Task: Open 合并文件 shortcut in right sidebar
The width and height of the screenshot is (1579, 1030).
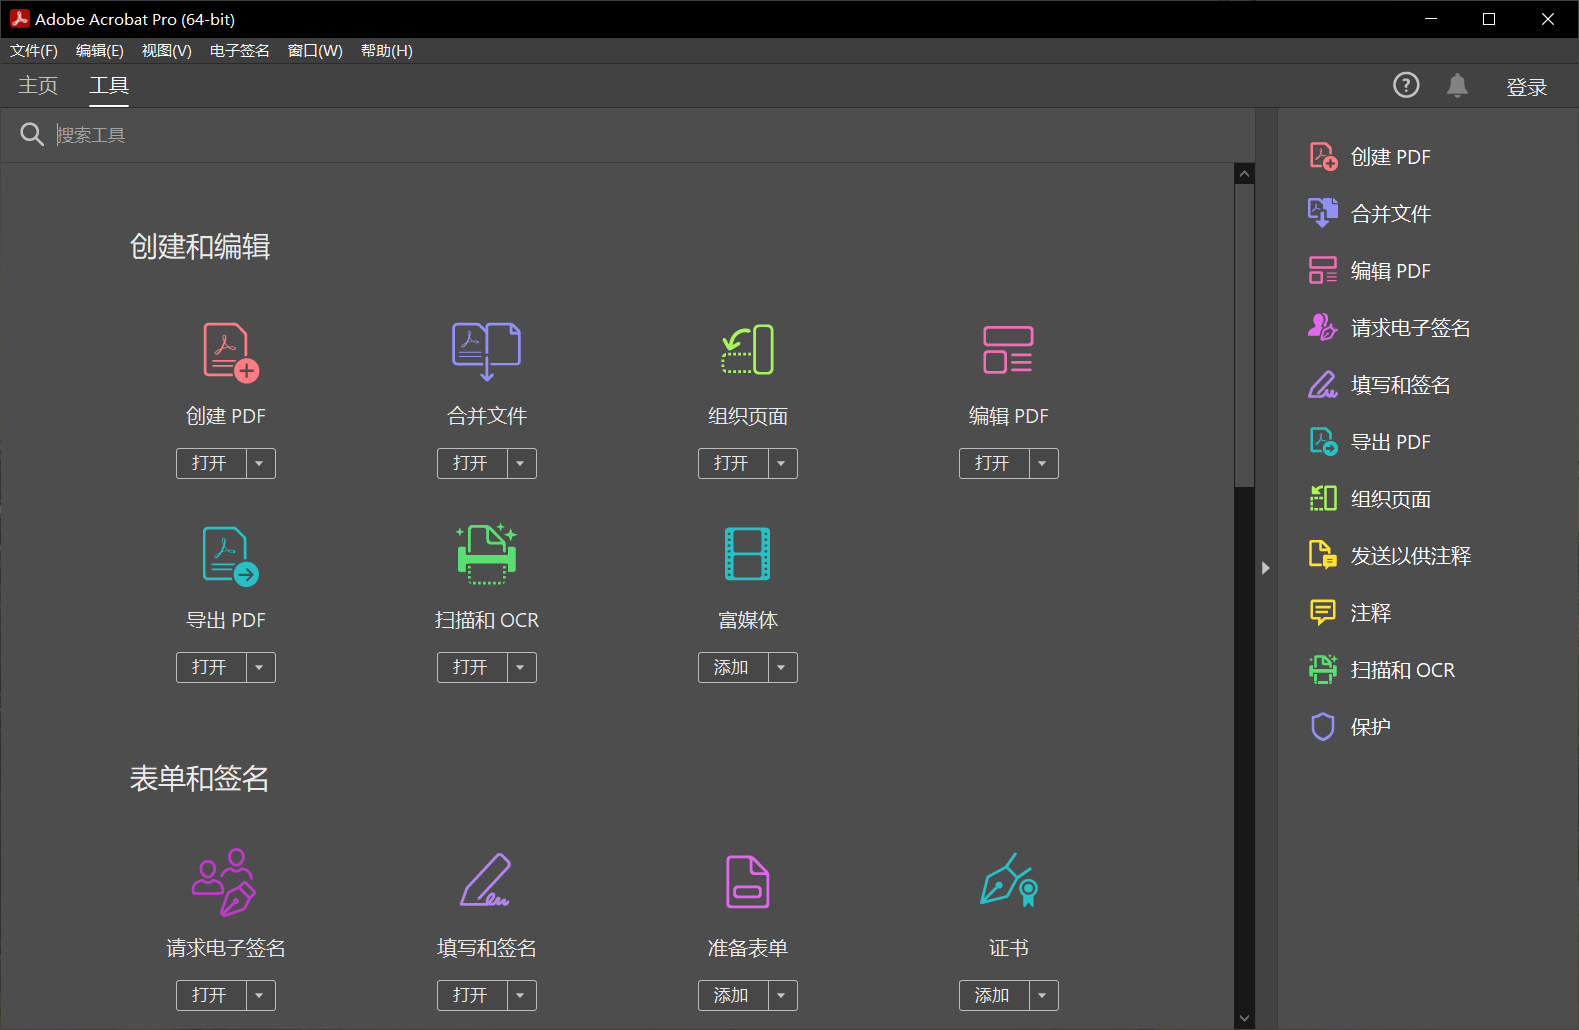Action: coord(1371,214)
